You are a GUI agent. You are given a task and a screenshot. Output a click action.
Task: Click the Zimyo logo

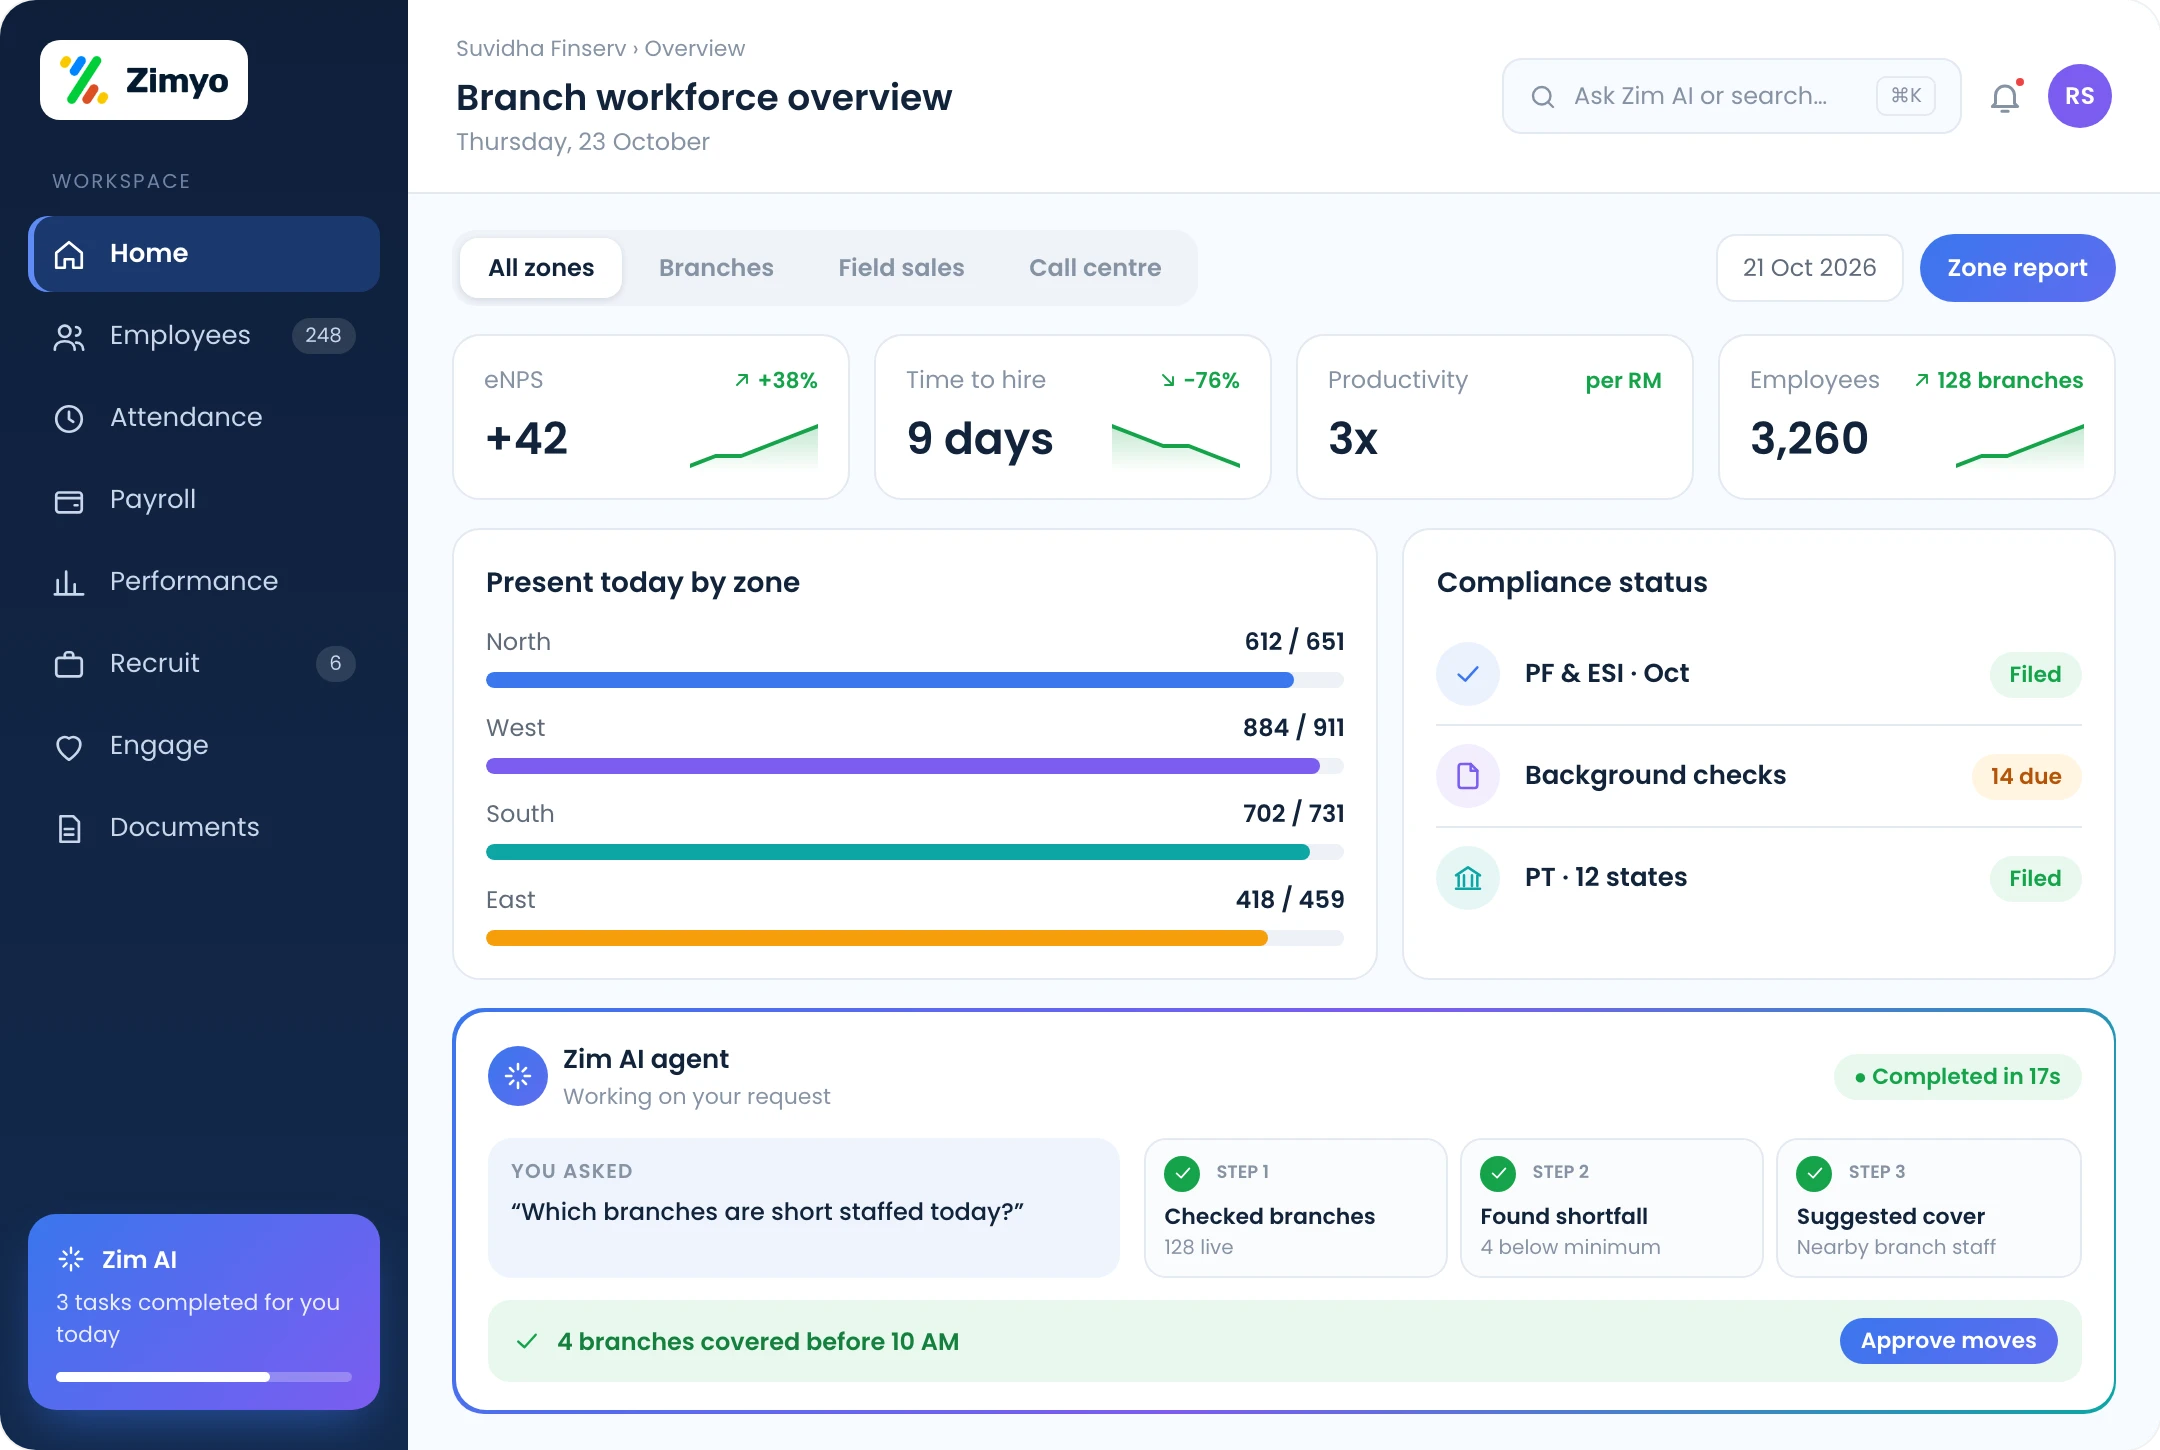point(144,80)
